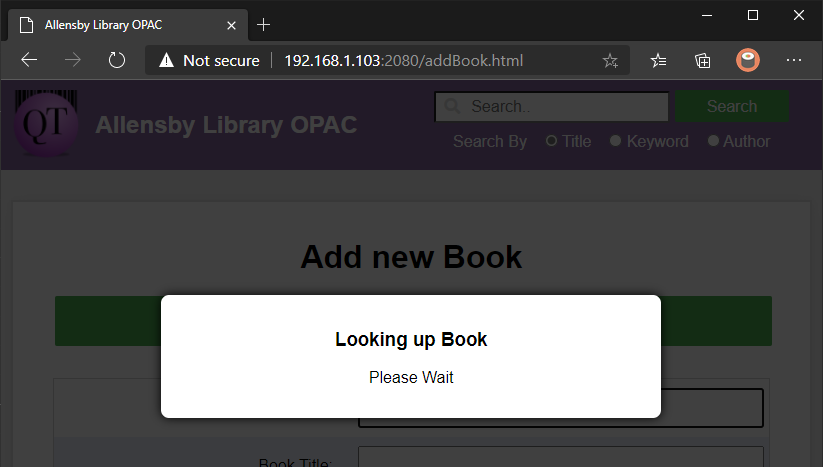Select the Keyword search radio button

point(615,141)
